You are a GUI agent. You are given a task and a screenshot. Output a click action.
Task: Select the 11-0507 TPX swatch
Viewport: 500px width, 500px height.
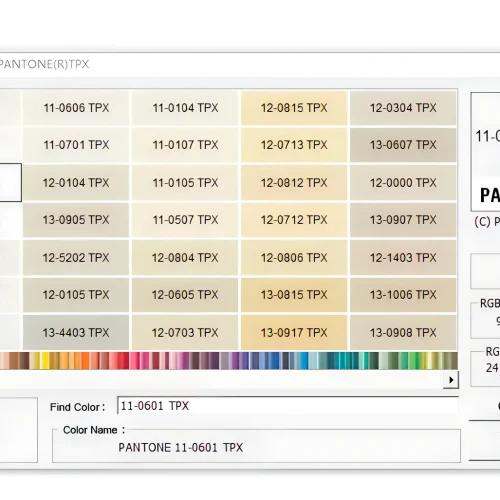pyautogui.click(x=185, y=220)
